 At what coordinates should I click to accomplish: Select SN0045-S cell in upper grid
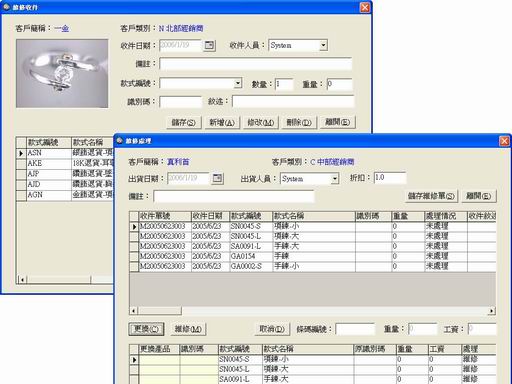251,226
